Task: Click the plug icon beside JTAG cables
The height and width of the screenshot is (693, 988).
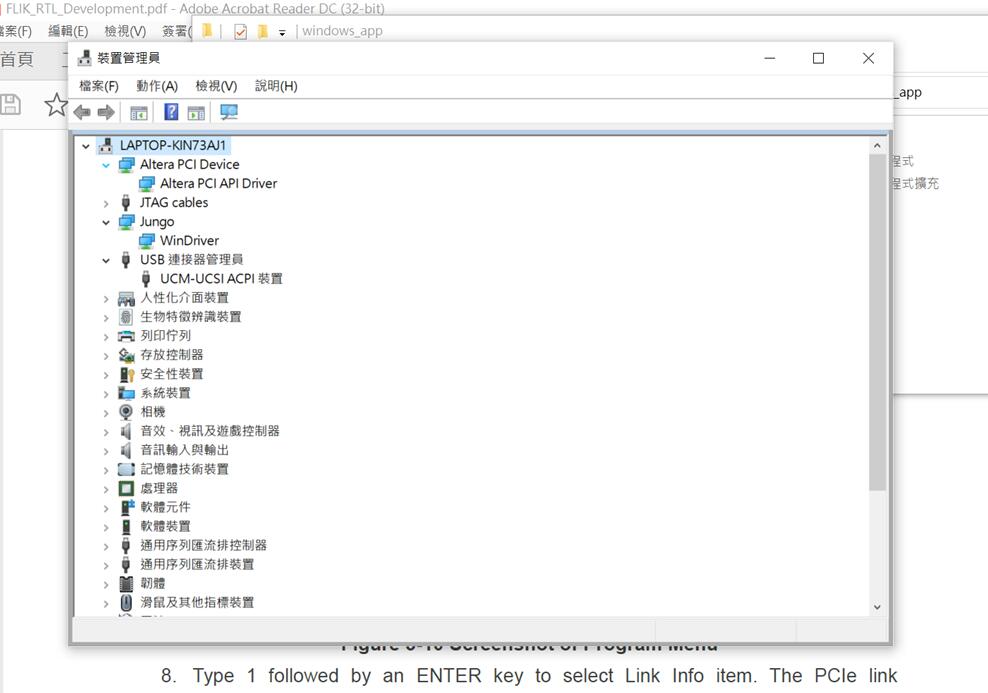Action: 126,202
